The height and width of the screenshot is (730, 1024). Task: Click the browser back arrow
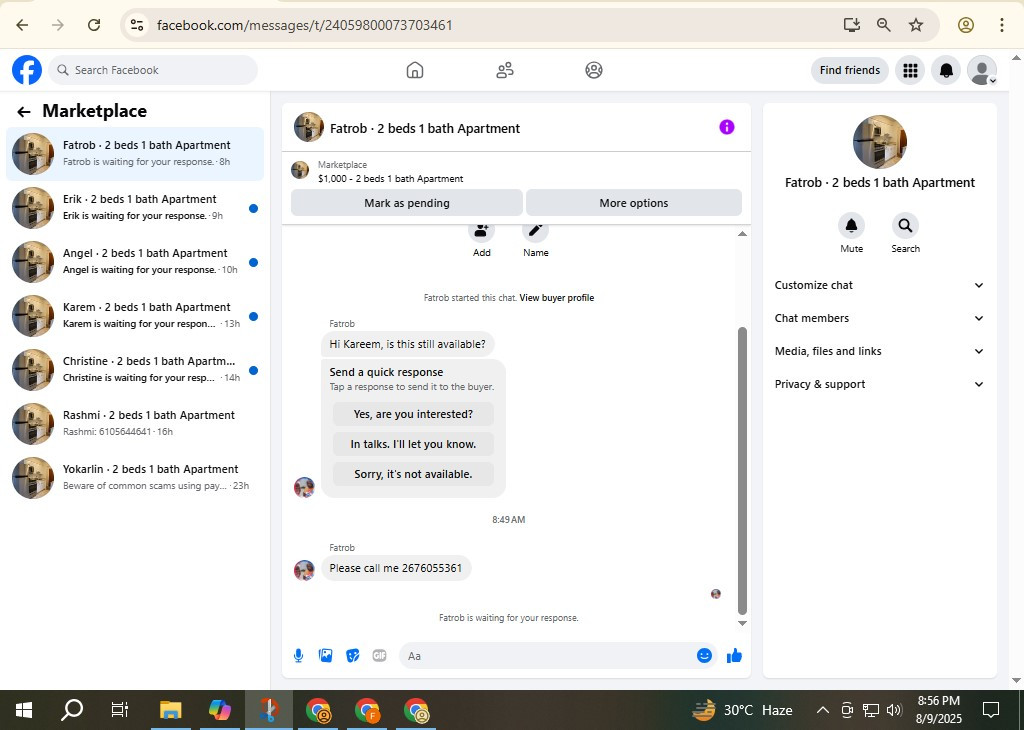tap(22, 25)
